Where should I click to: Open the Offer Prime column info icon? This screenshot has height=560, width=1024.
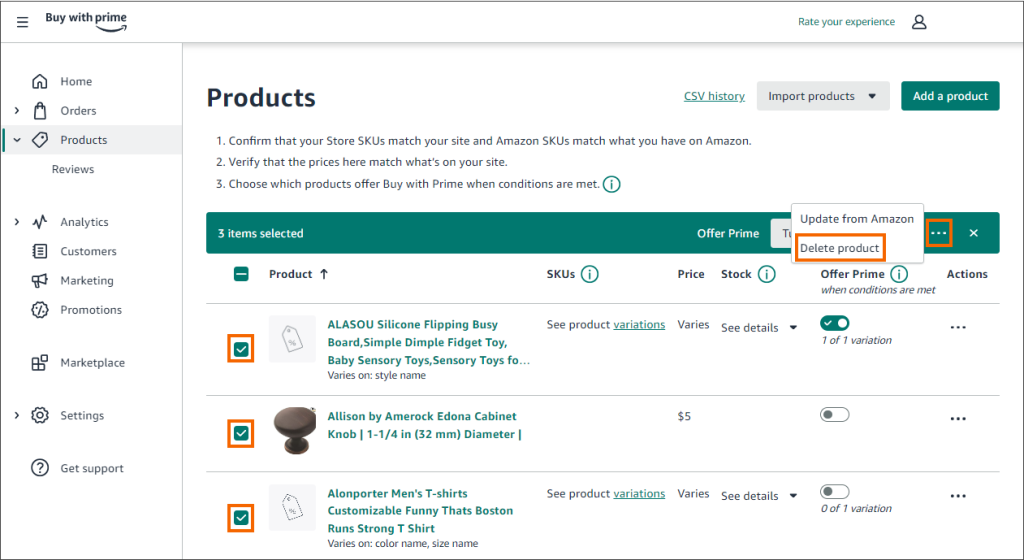coord(899,274)
